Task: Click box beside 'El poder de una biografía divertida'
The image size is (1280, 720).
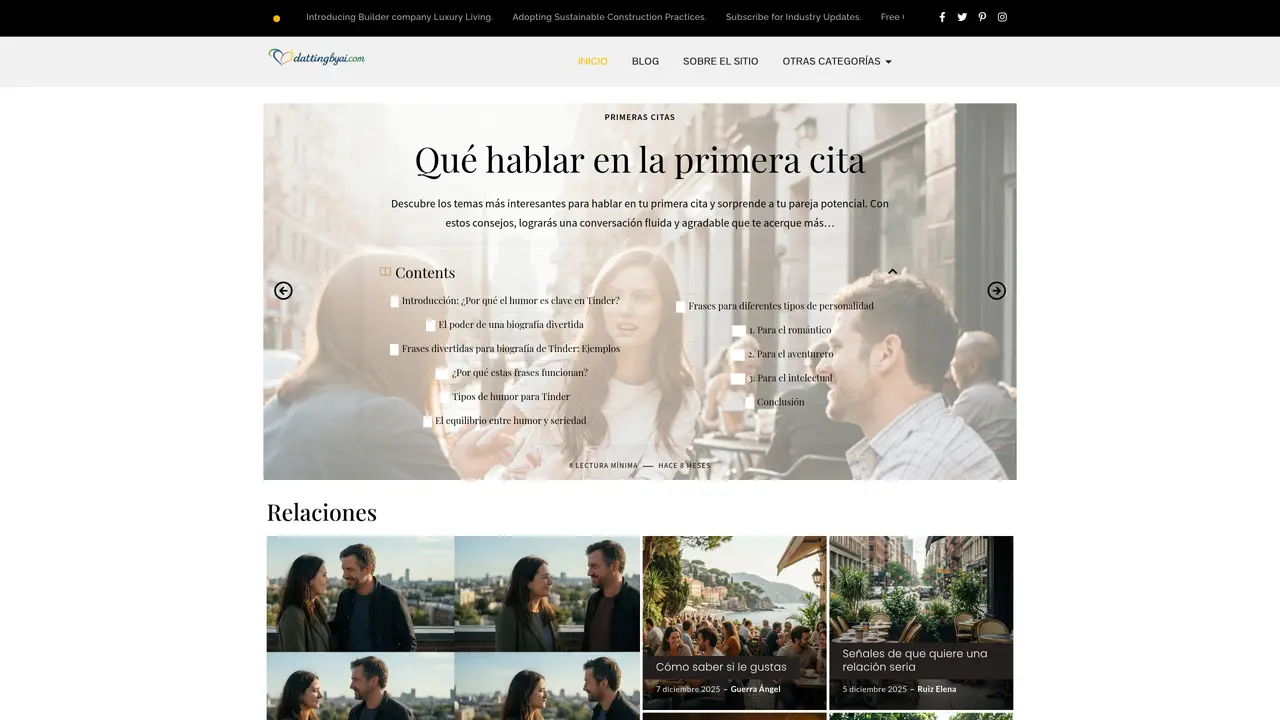Action: 430,325
